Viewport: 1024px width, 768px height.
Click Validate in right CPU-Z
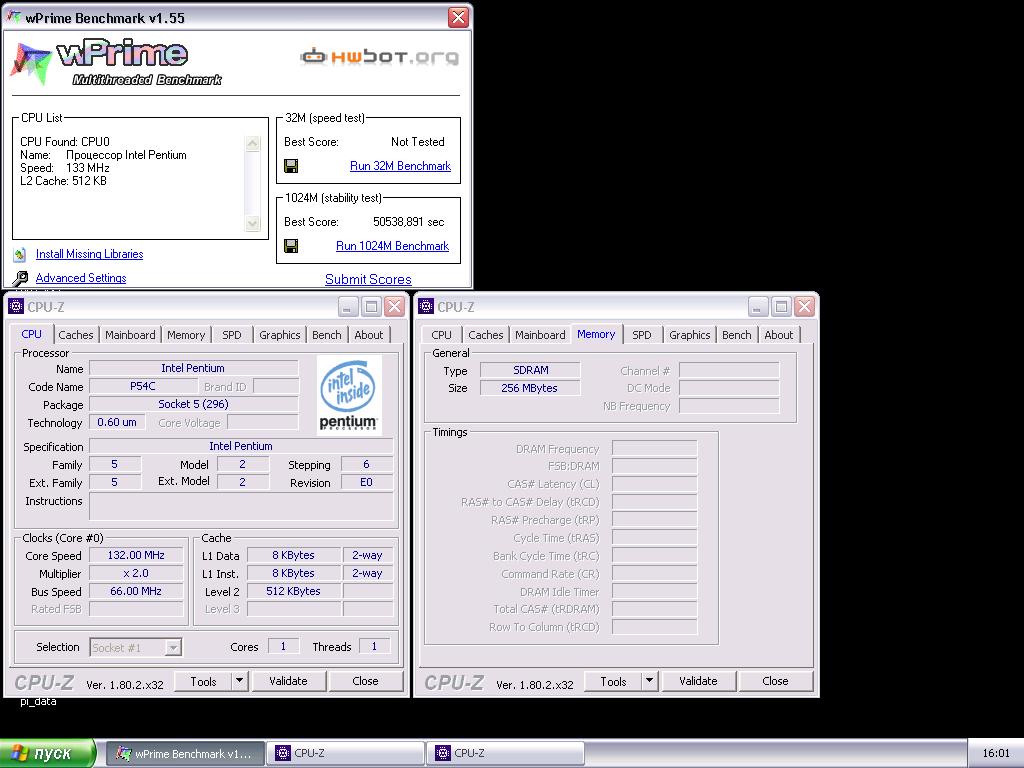699,681
